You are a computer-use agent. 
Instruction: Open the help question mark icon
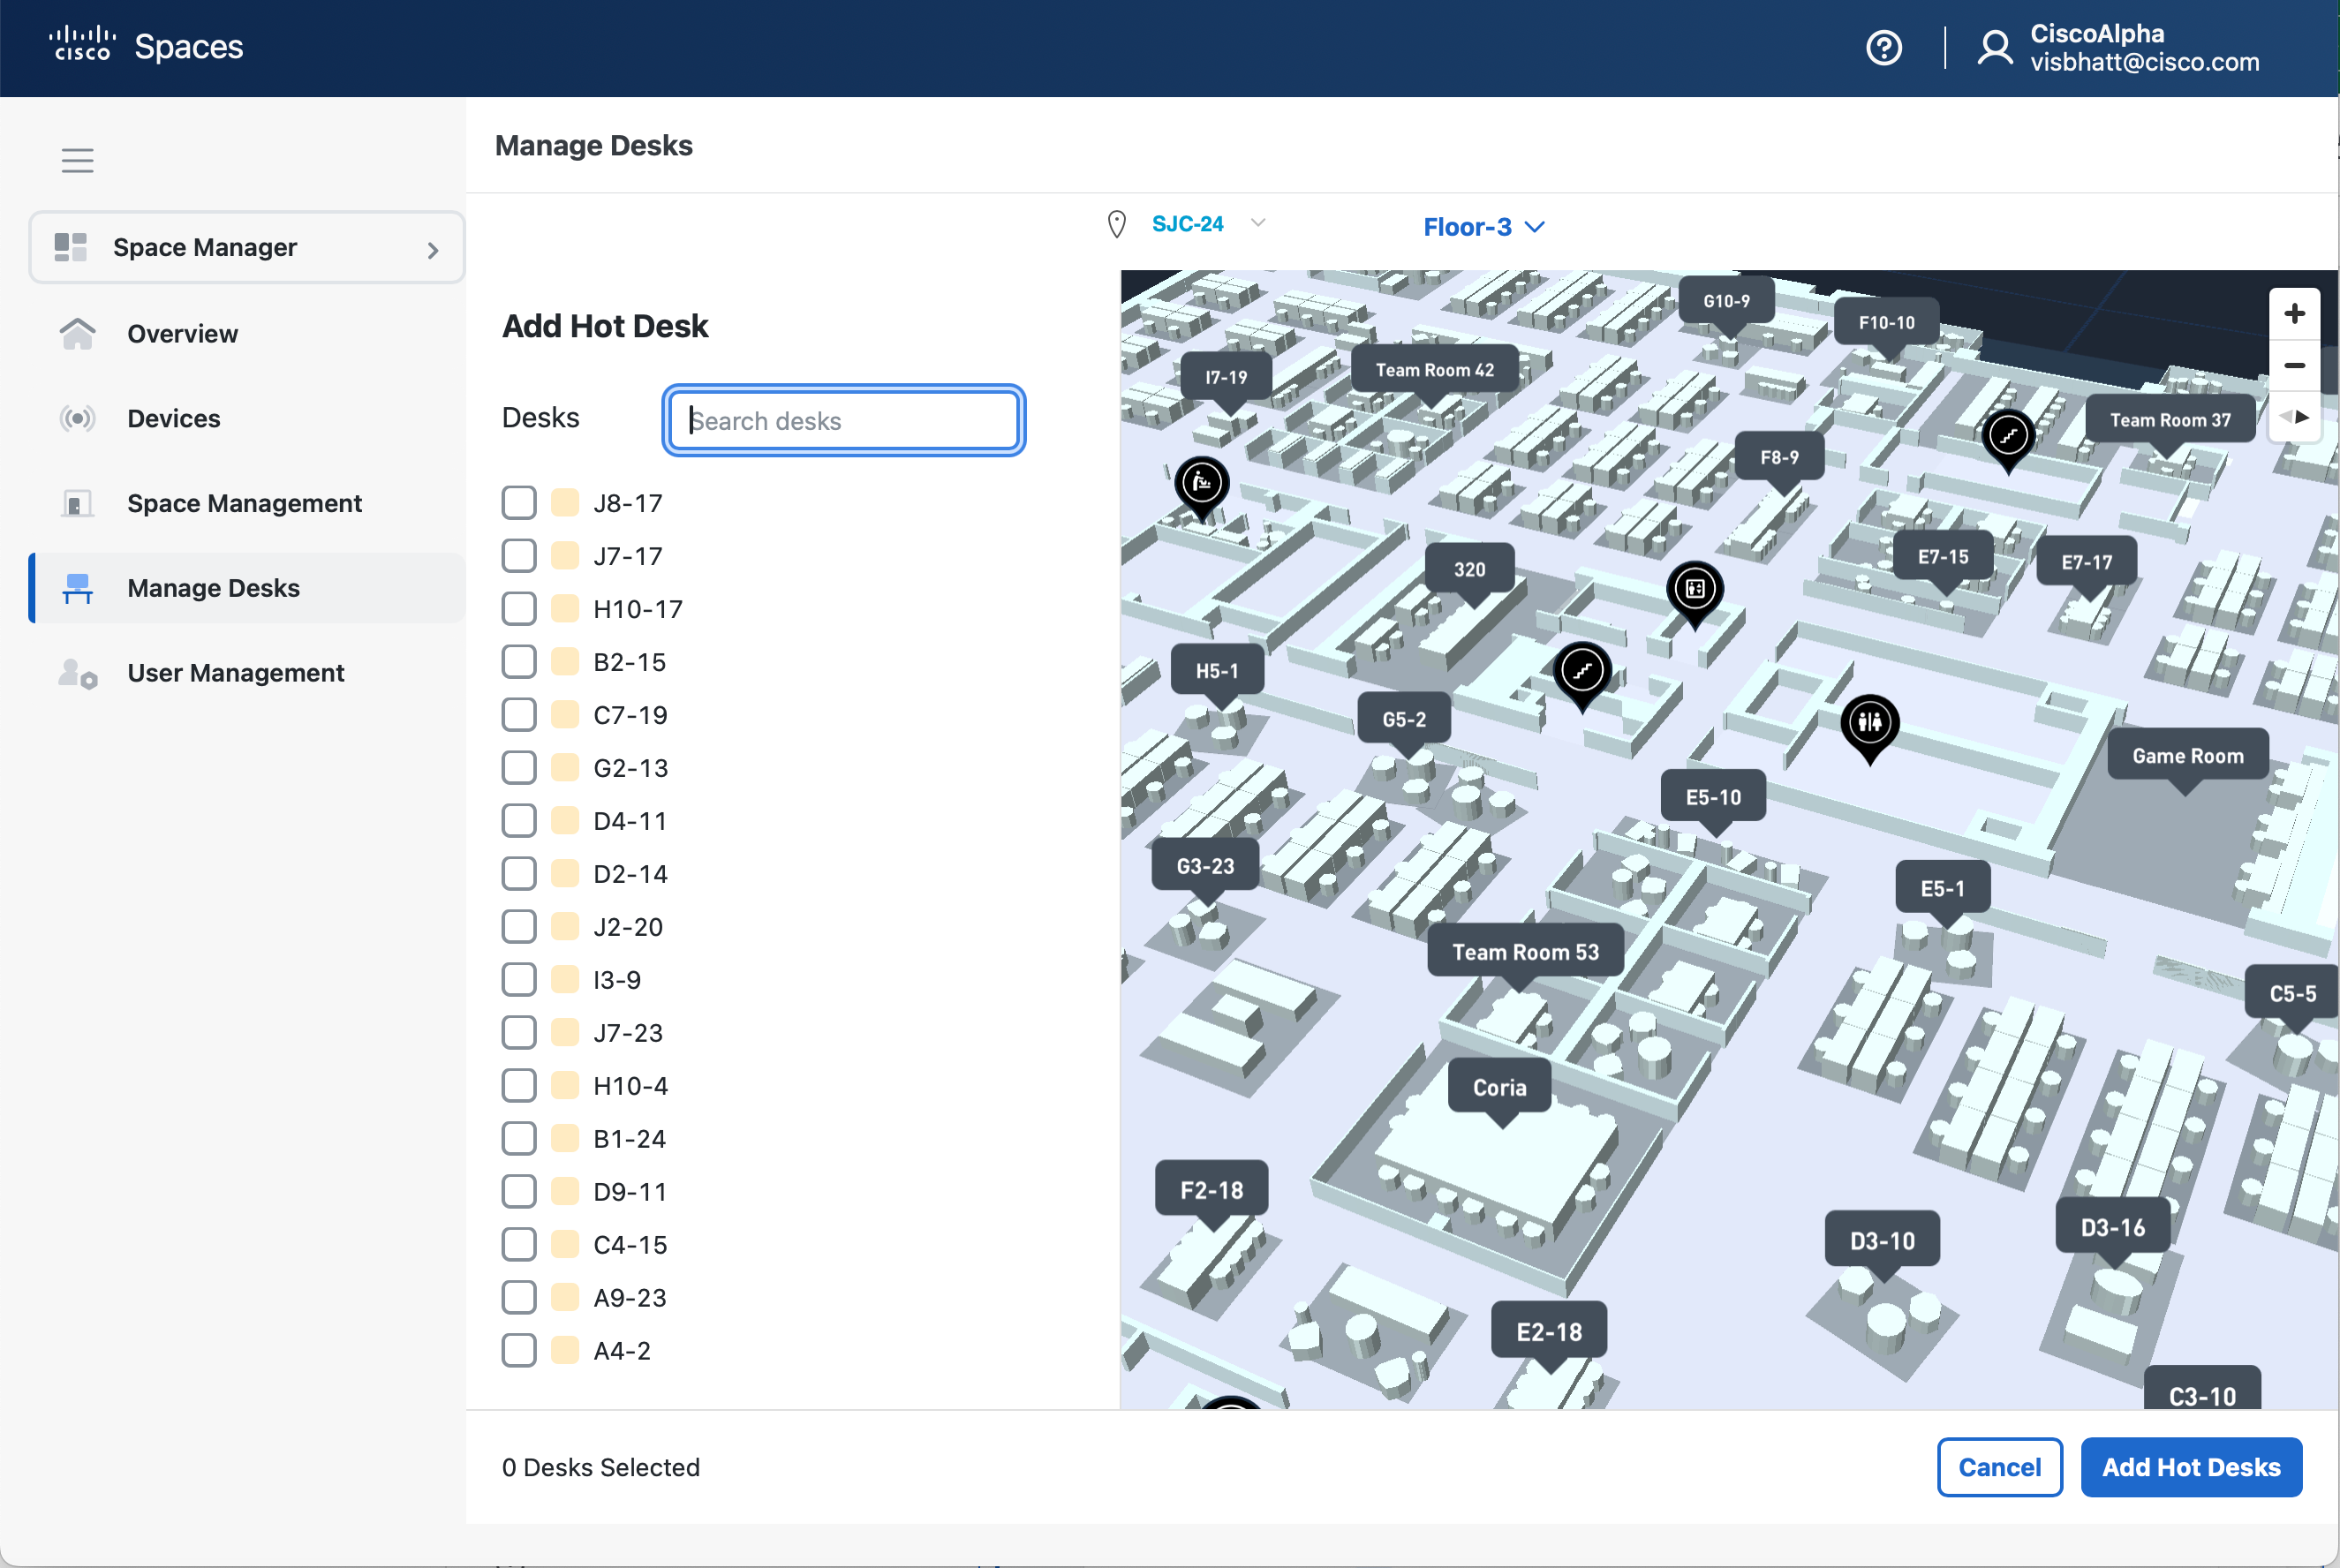[x=1884, y=47]
